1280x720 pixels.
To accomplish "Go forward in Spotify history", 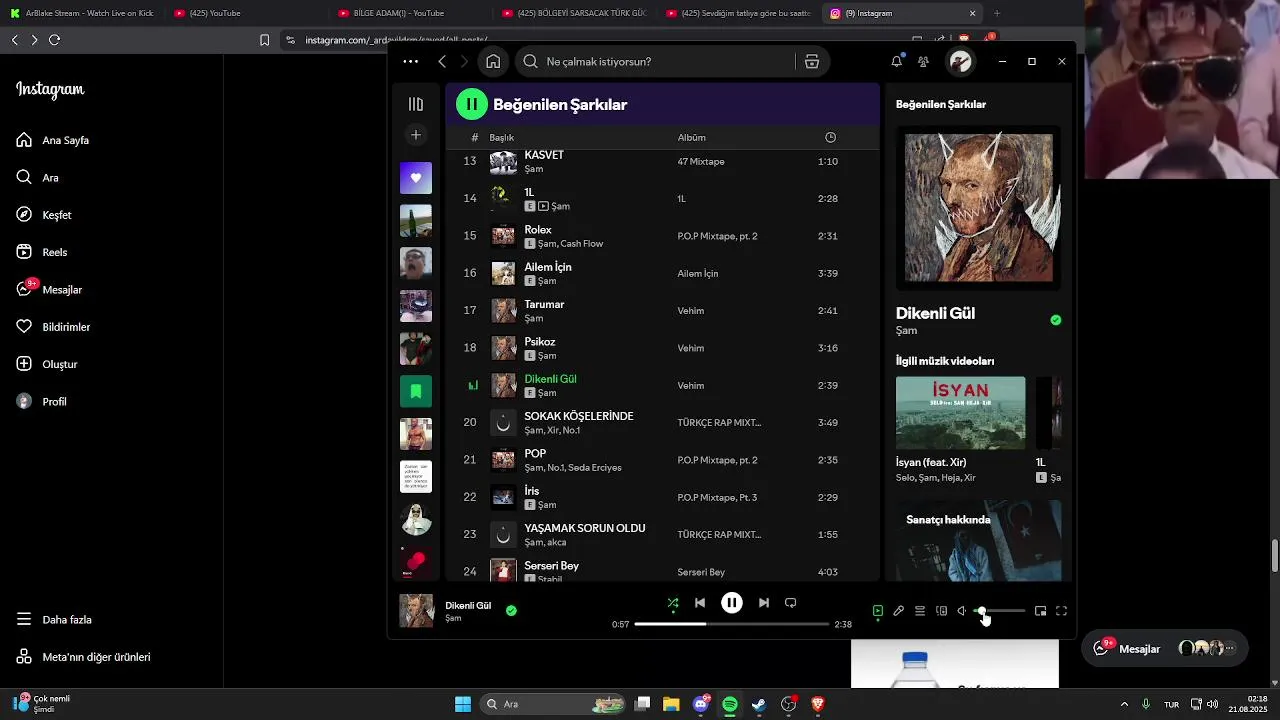I will point(465,62).
